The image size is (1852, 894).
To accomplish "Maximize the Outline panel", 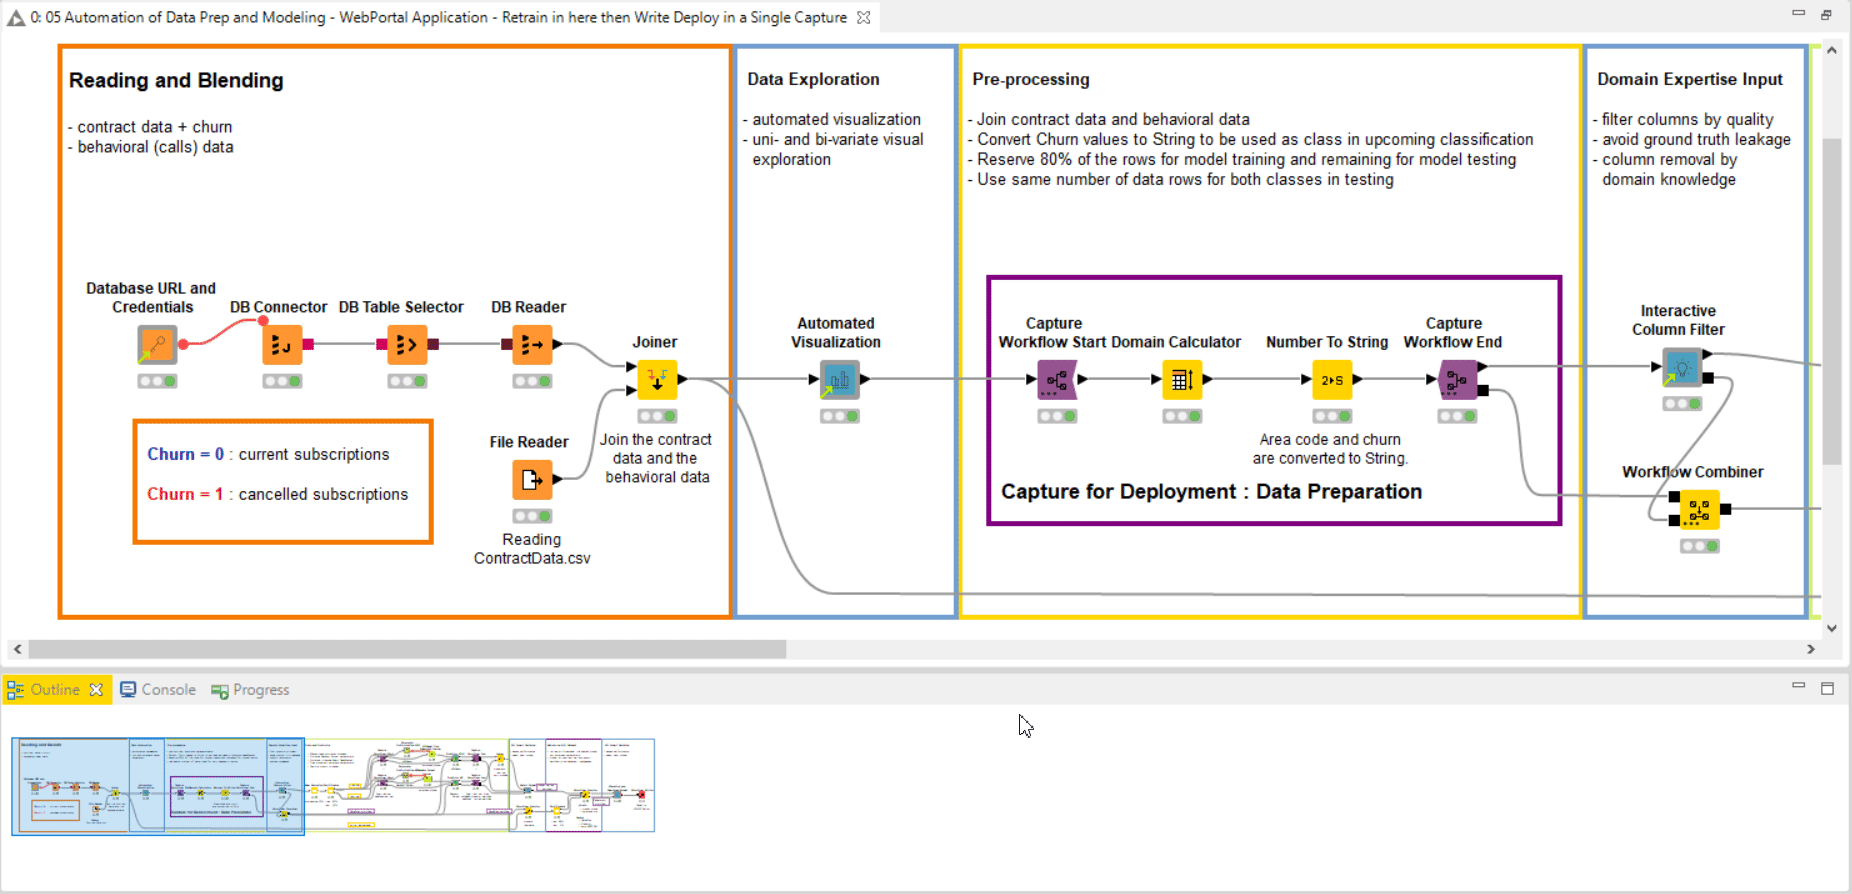I will point(1827,689).
